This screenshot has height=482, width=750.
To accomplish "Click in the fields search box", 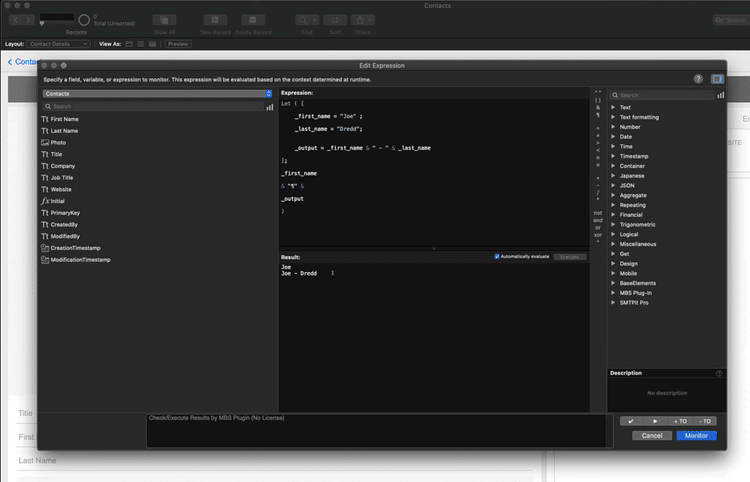I will tap(153, 107).
